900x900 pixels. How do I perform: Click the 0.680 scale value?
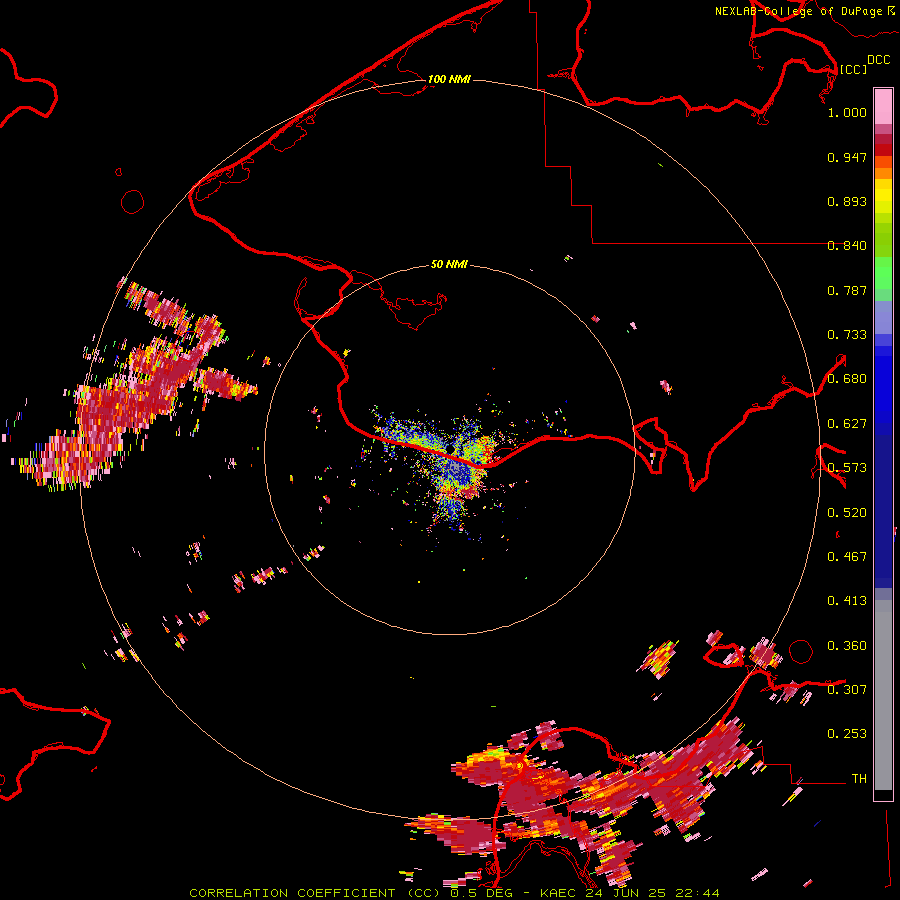(847, 379)
